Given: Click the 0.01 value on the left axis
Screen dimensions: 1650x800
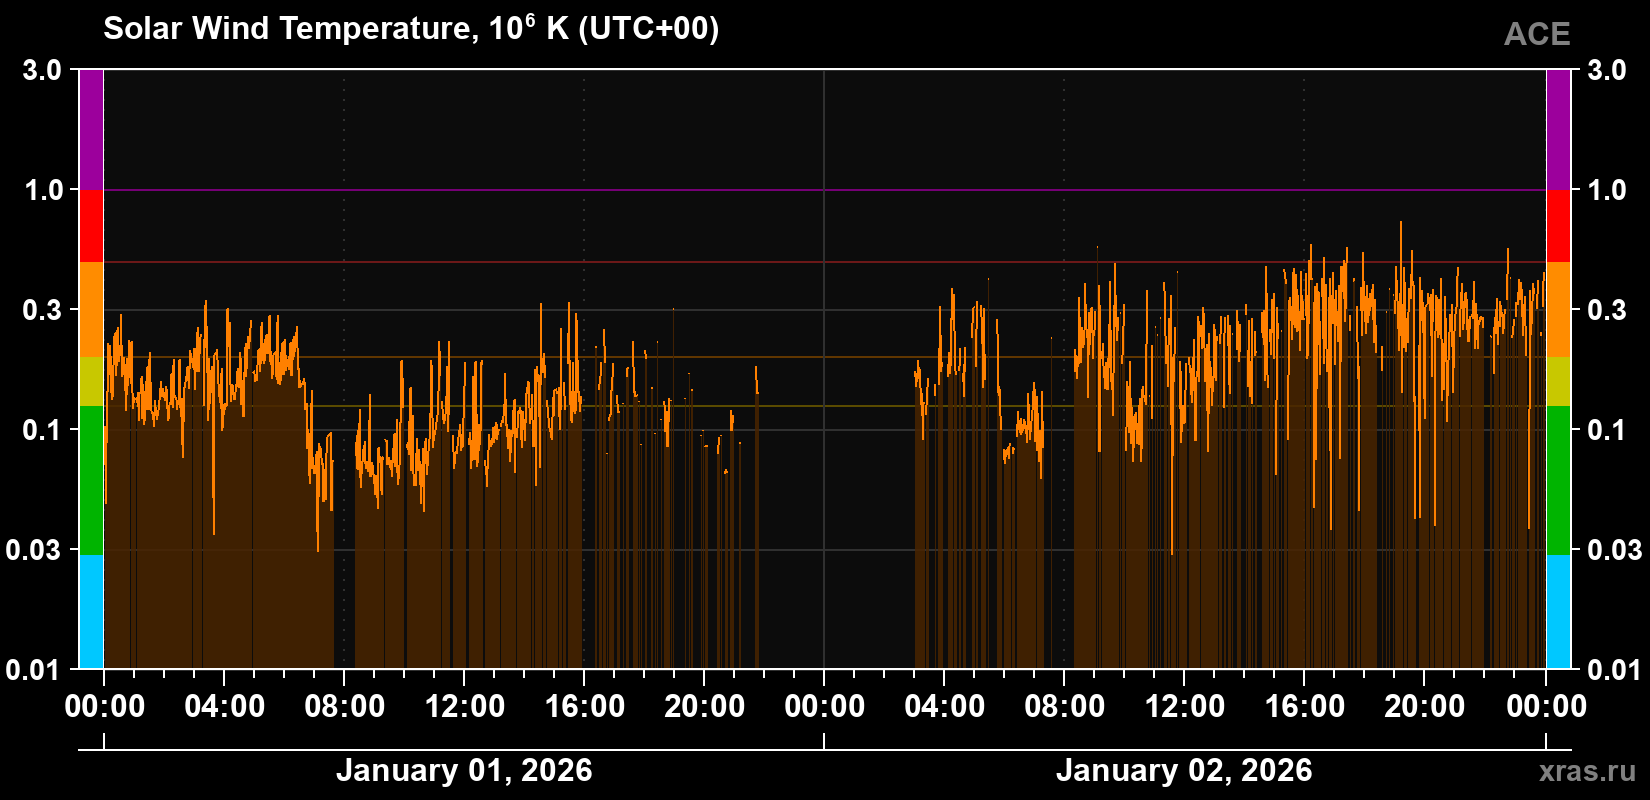Looking at the screenshot, I should (34, 670).
